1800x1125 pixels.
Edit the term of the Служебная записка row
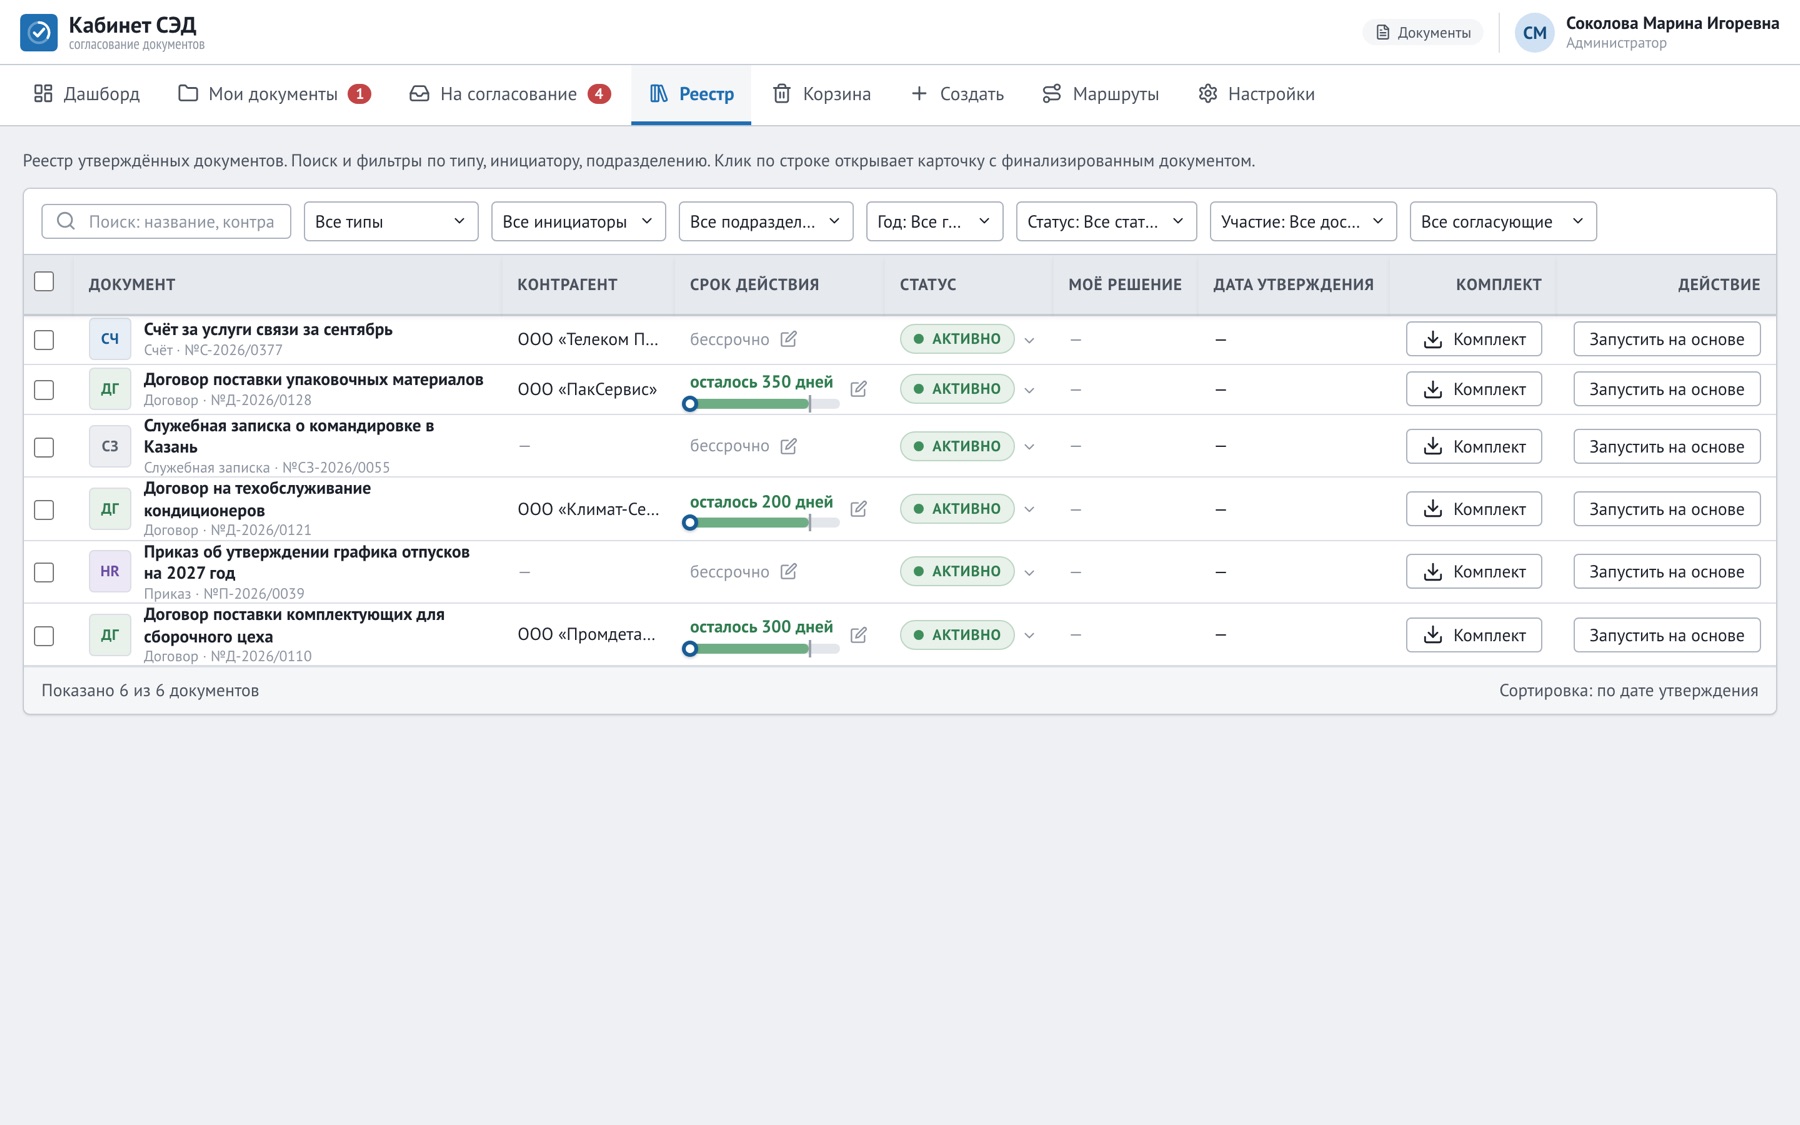point(789,446)
